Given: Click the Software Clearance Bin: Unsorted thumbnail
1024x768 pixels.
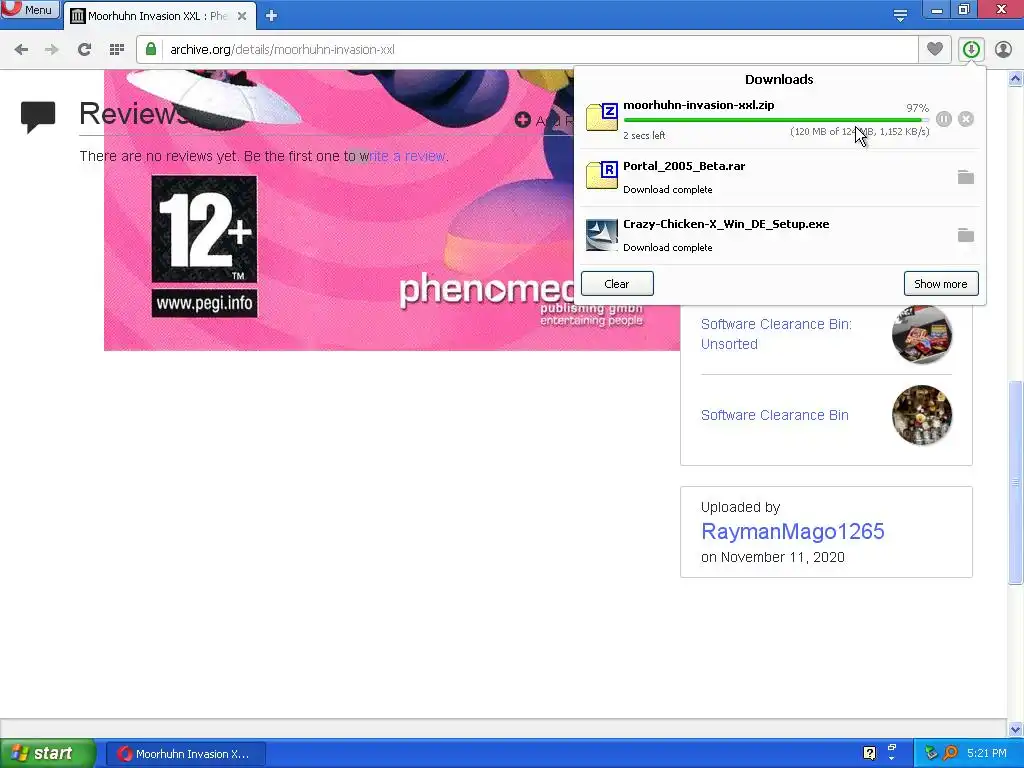Looking at the screenshot, I should [921, 334].
